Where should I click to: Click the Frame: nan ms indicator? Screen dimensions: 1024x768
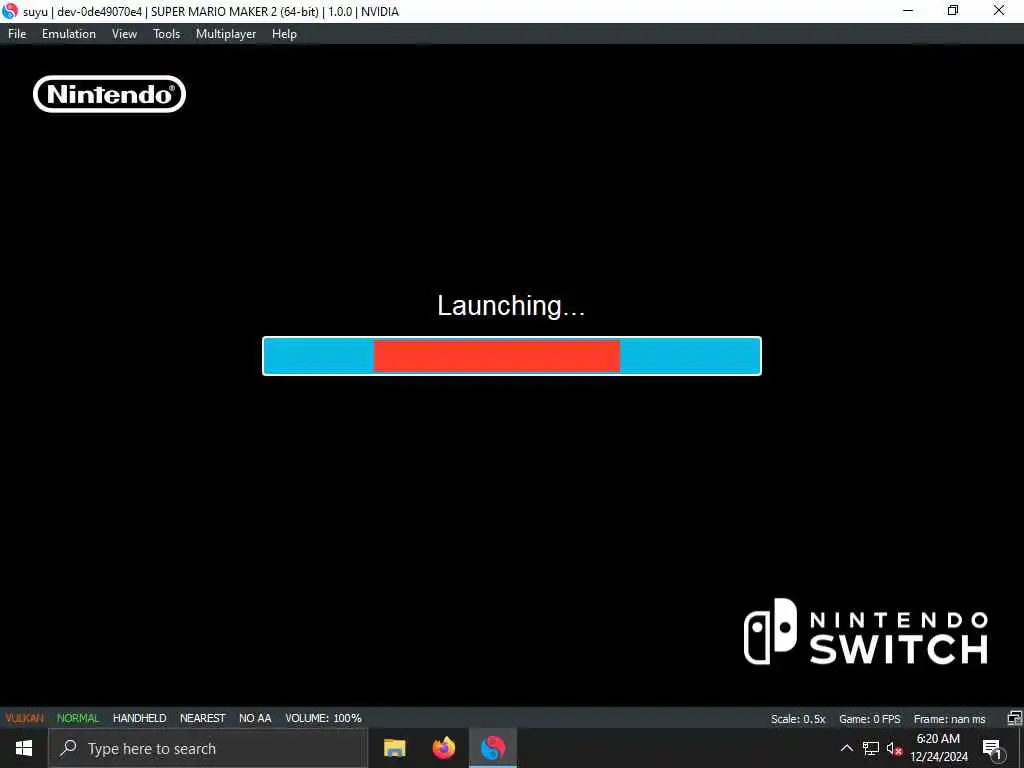point(950,719)
